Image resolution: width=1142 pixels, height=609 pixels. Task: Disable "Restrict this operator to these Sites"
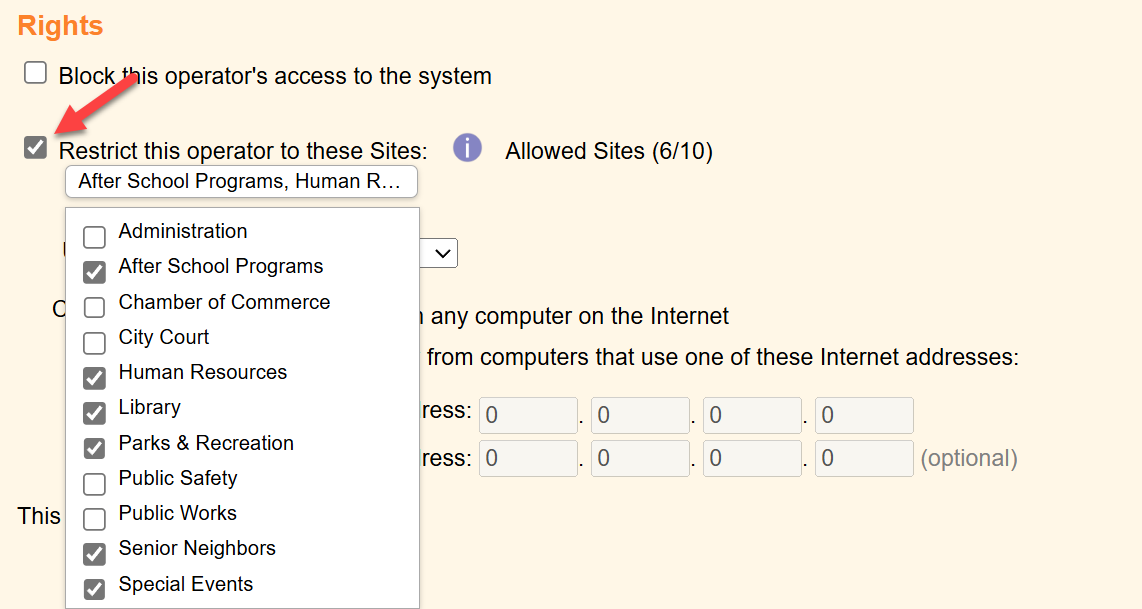coord(35,148)
